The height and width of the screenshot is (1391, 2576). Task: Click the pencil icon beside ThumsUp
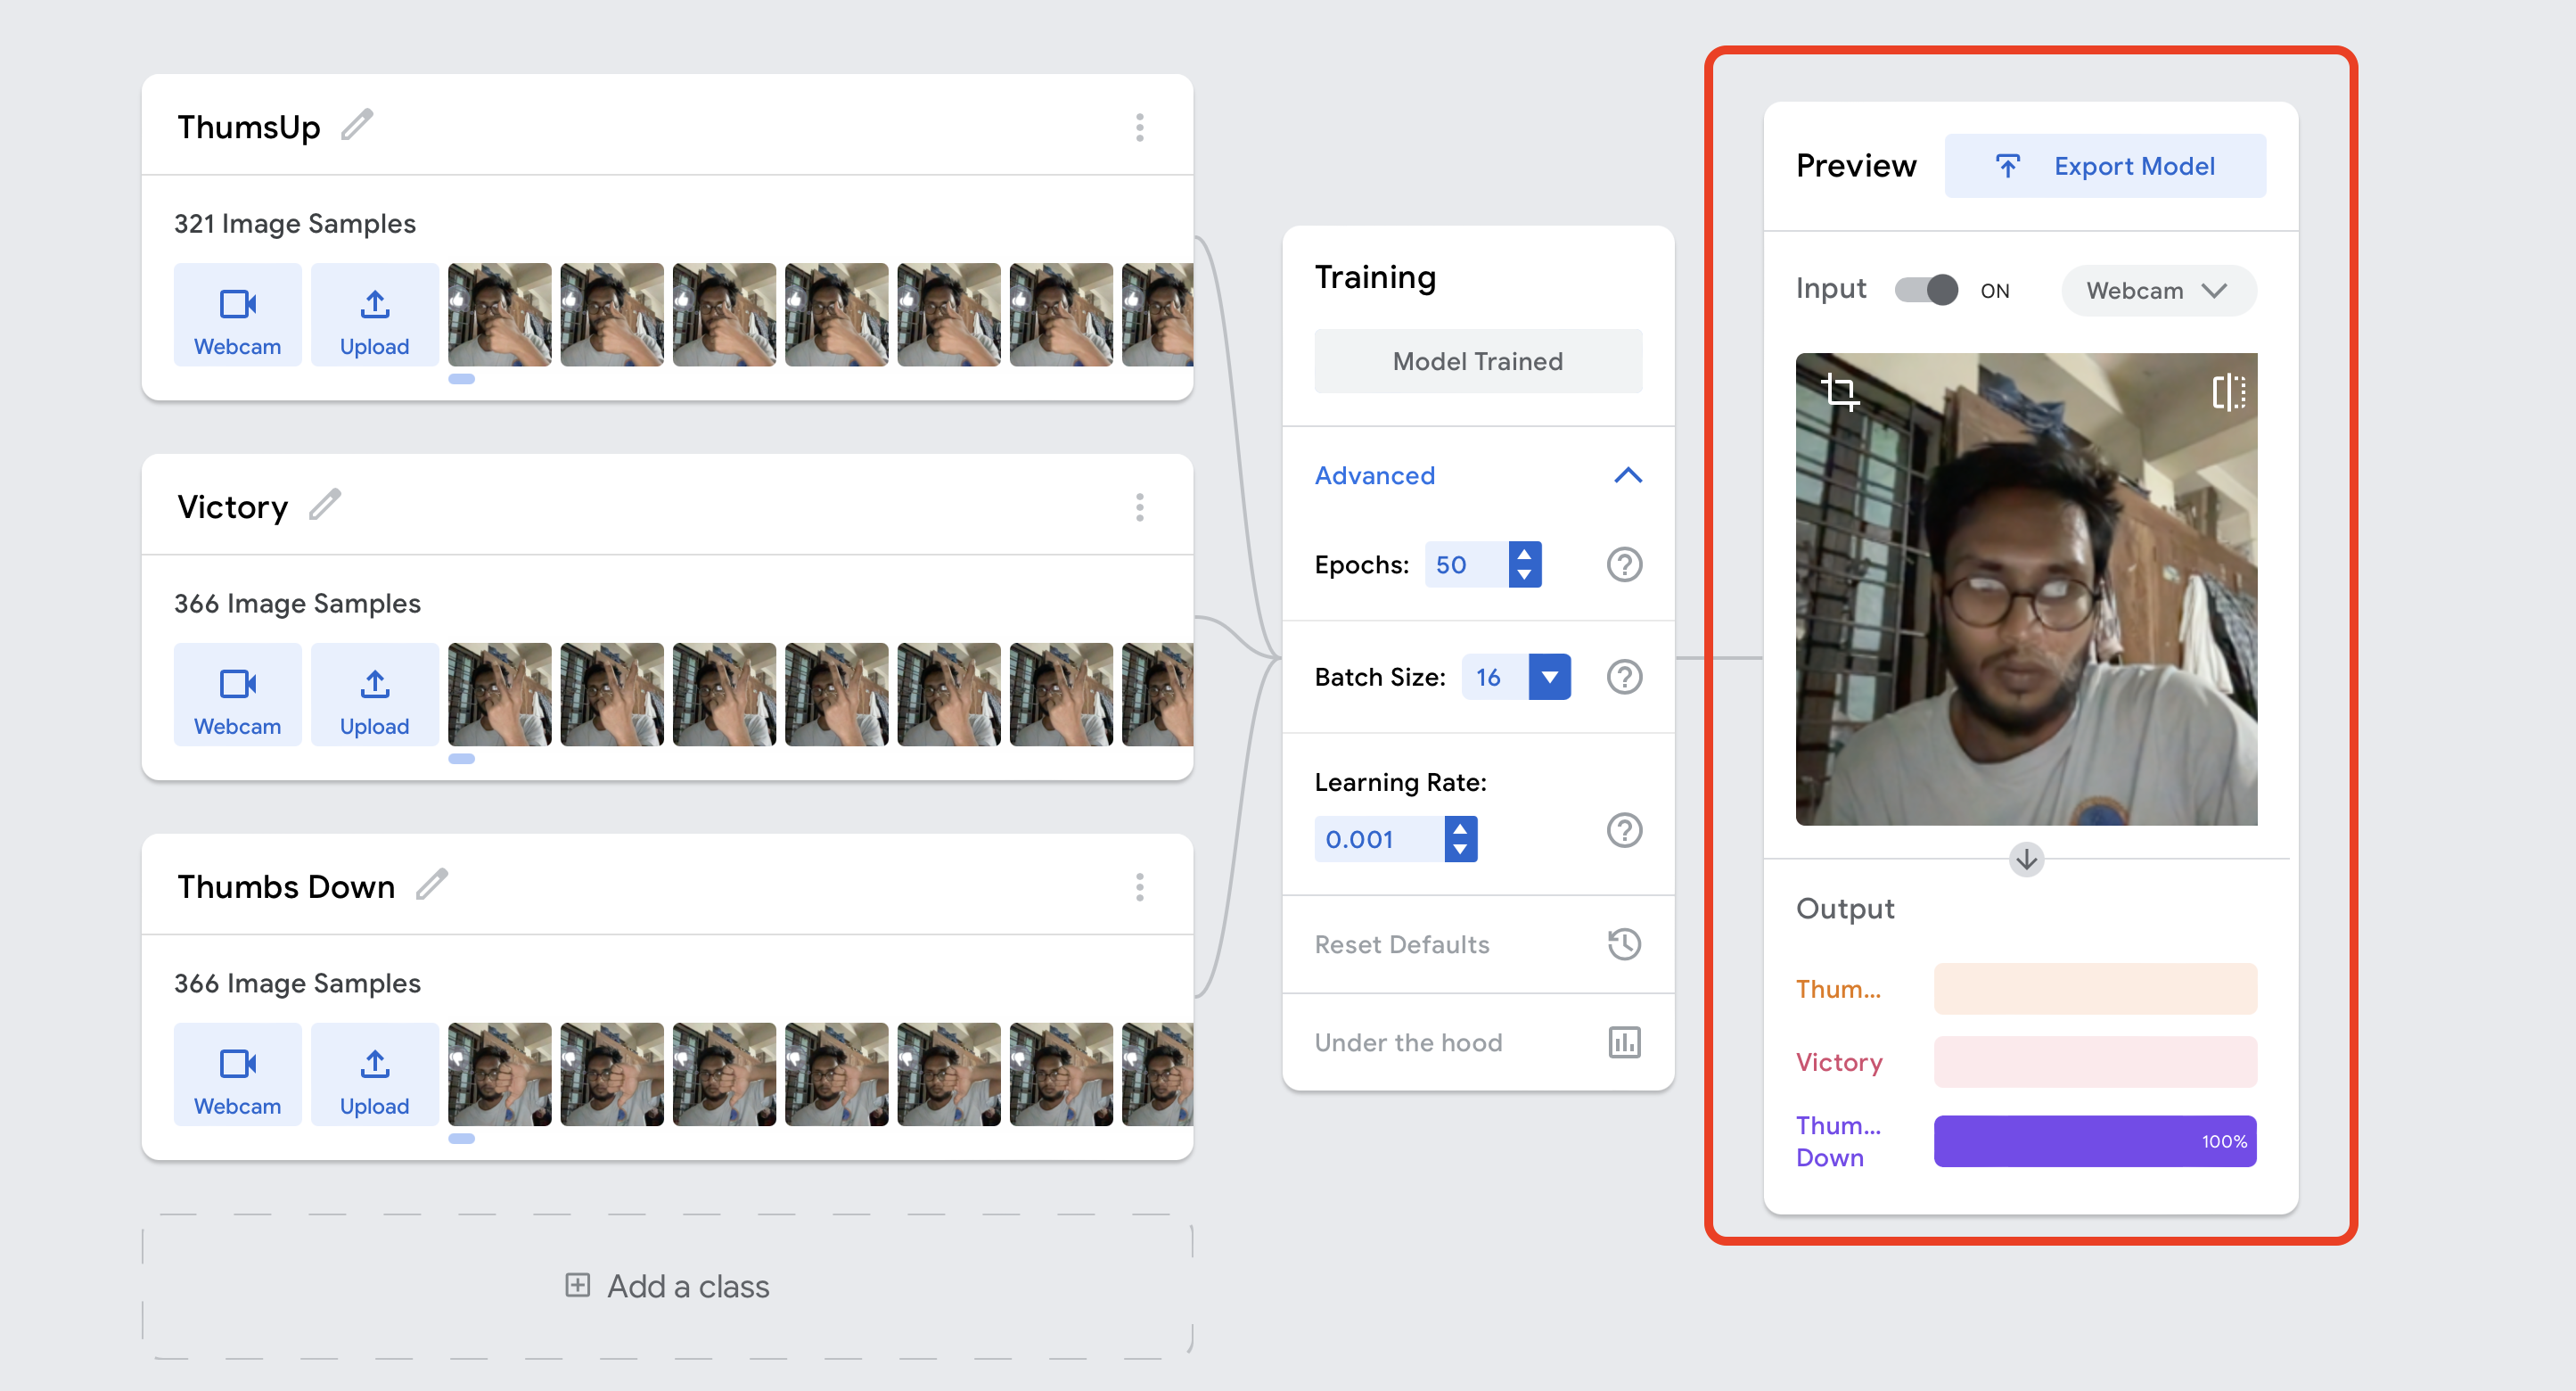click(x=357, y=126)
